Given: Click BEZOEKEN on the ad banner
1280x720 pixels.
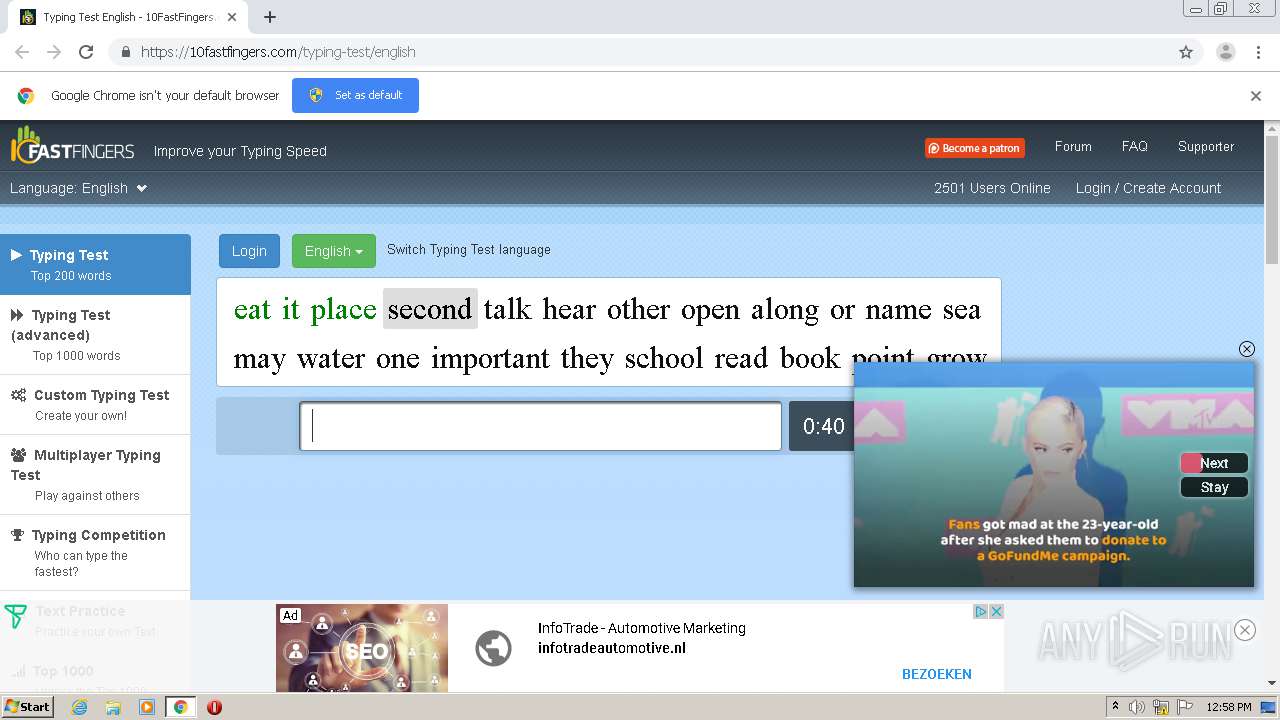Looking at the screenshot, I should pos(937,674).
